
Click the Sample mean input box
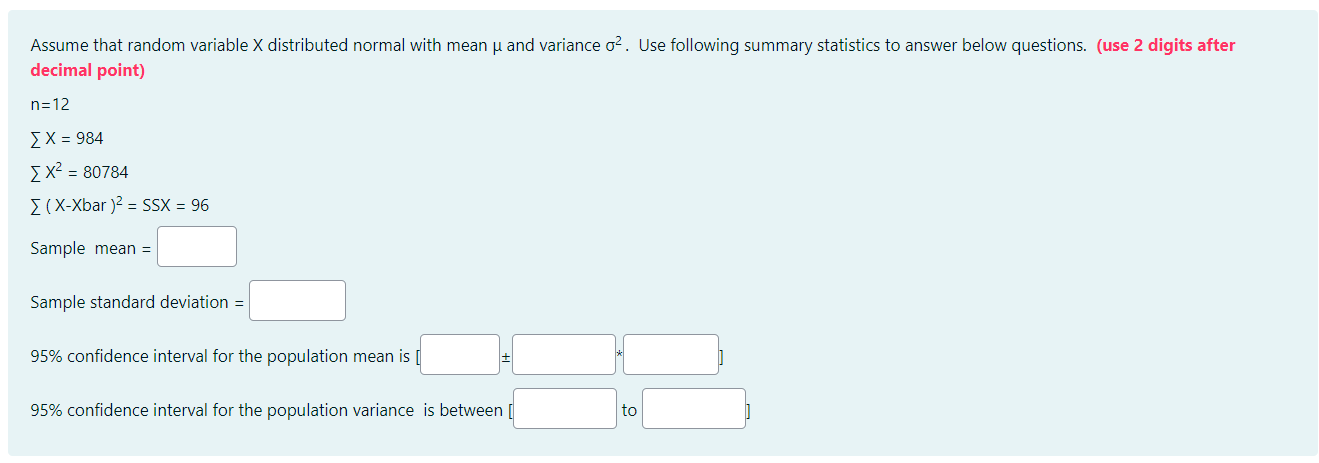pyautogui.click(x=197, y=247)
